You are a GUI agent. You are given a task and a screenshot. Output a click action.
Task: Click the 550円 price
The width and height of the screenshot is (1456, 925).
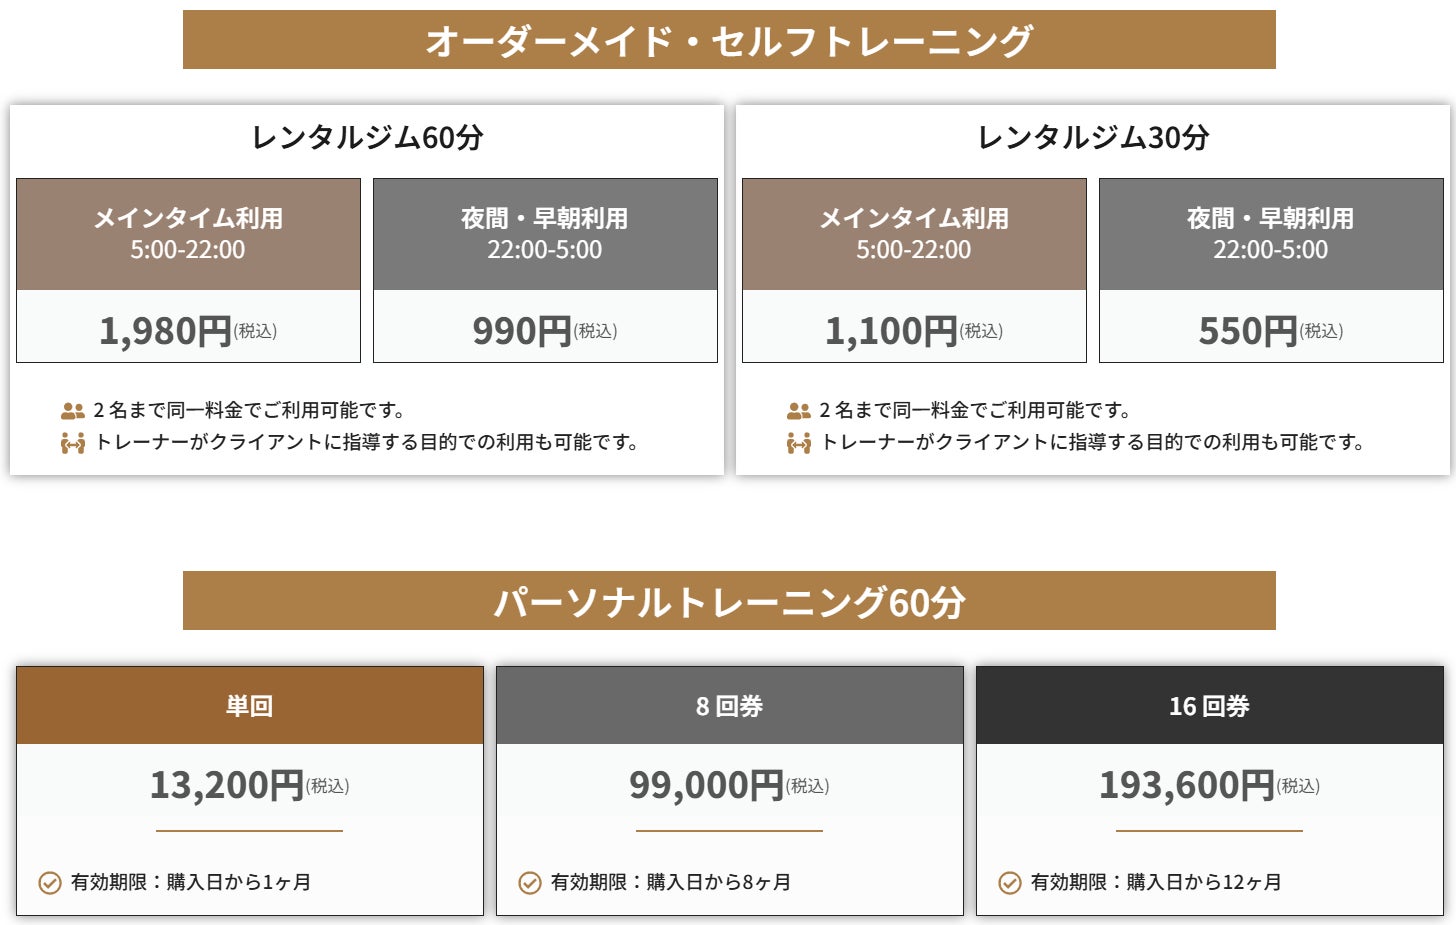tap(1248, 331)
